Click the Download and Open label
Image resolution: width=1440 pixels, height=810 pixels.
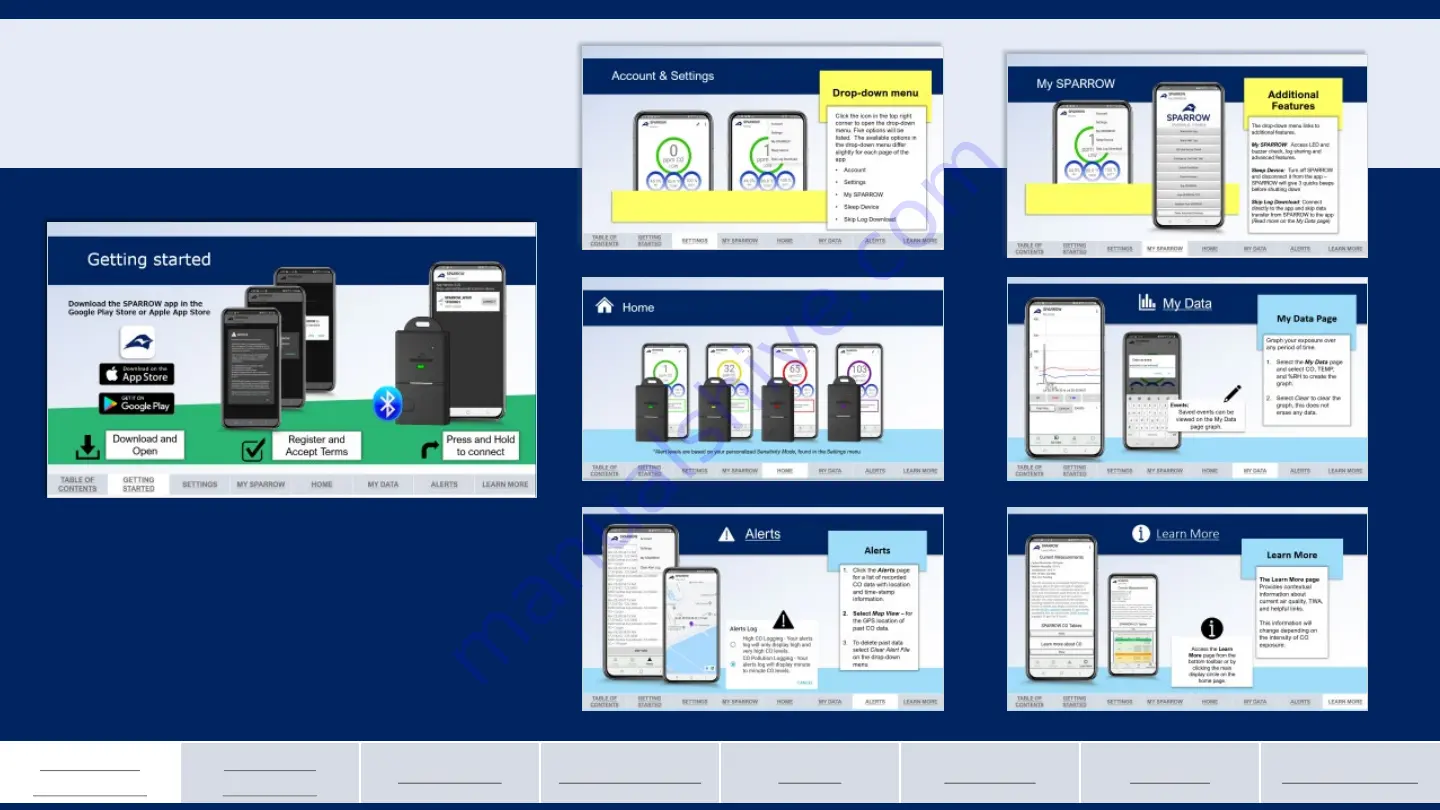click(145, 445)
